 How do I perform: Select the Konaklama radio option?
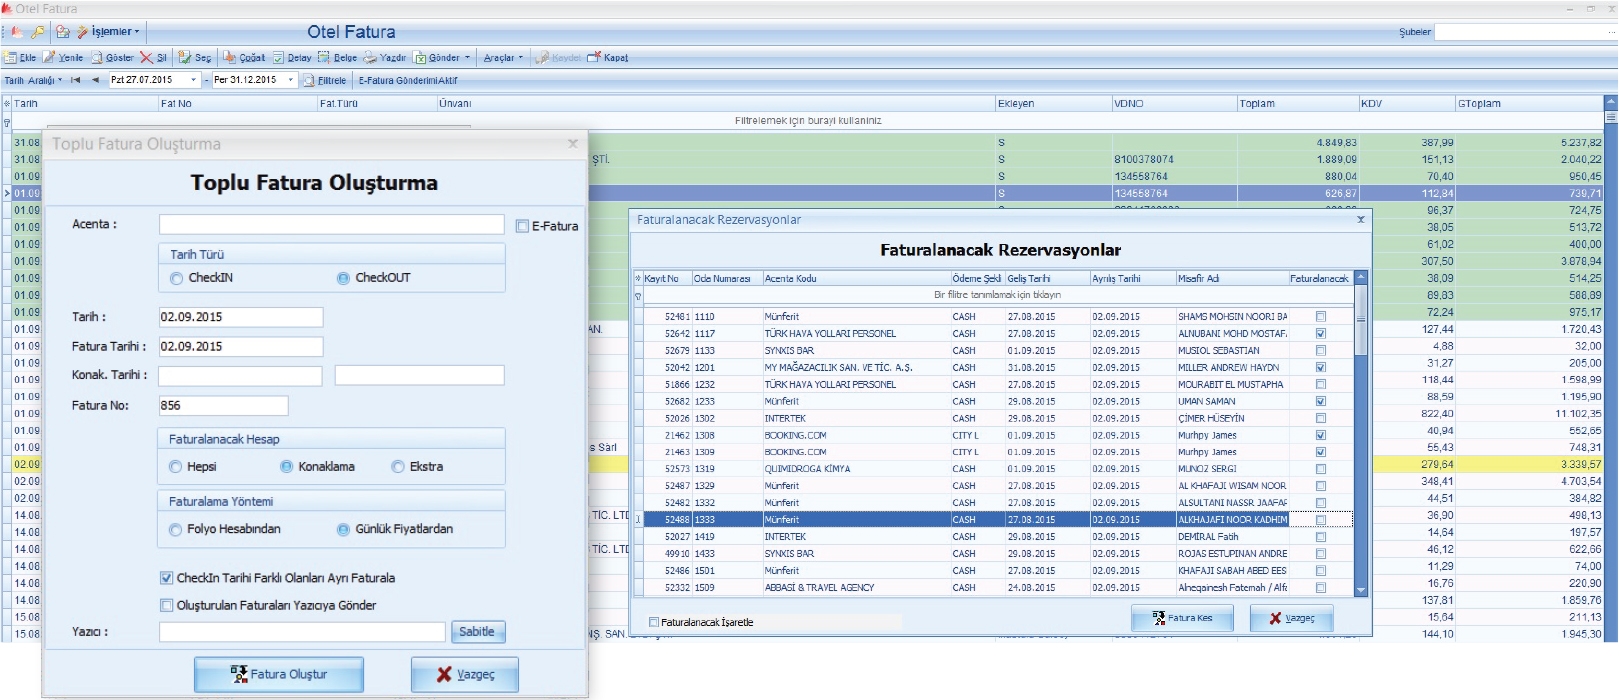[287, 467]
